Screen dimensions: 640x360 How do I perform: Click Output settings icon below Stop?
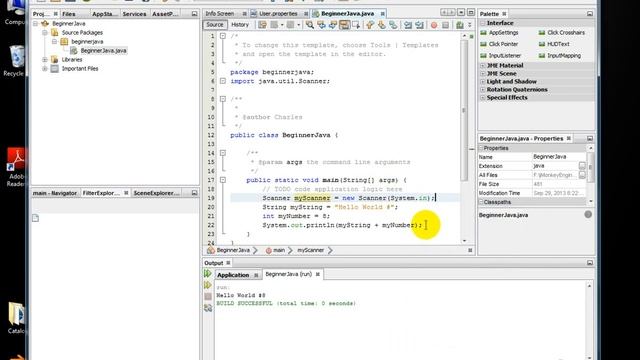pyautogui.click(x=208, y=308)
